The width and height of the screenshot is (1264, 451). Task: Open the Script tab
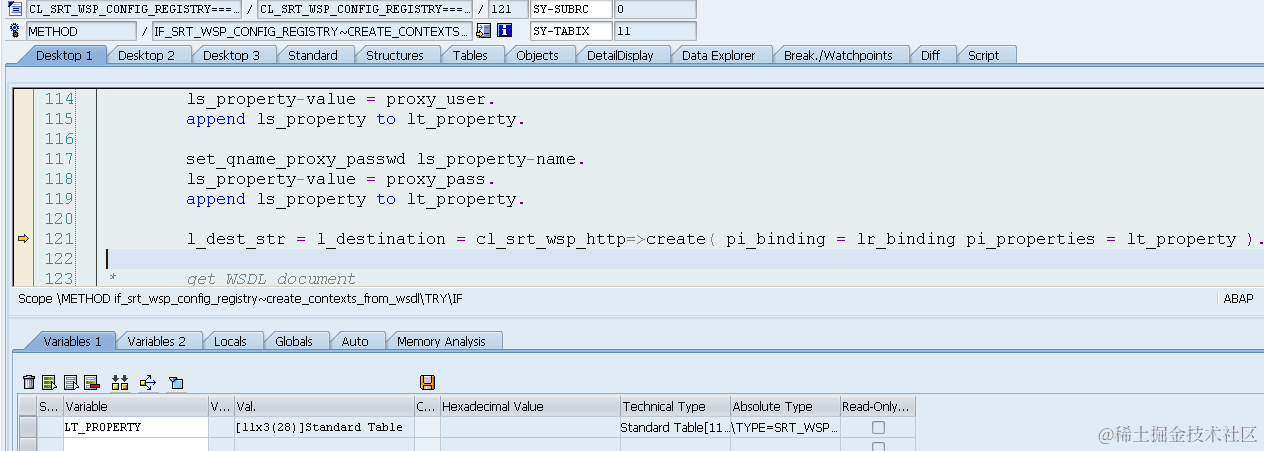click(x=983, y=55)
